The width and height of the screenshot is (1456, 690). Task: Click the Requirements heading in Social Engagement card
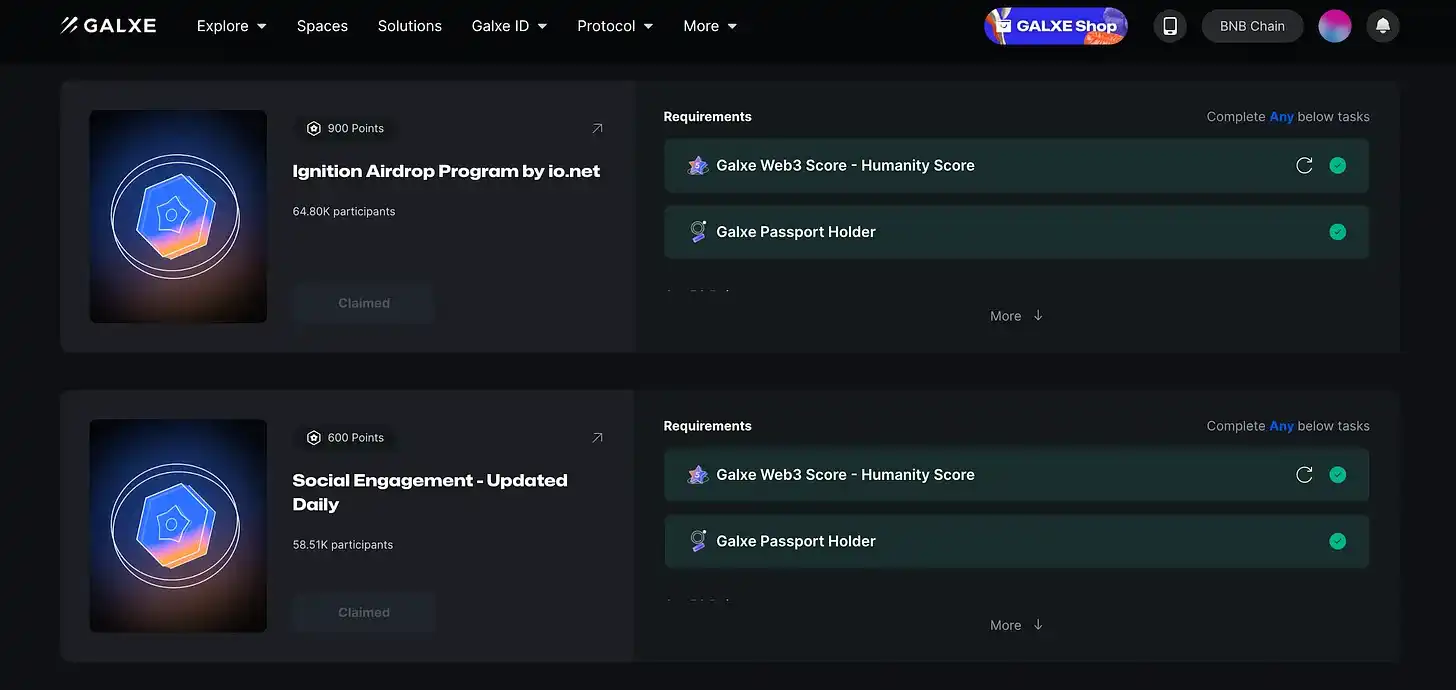point(708,426)
